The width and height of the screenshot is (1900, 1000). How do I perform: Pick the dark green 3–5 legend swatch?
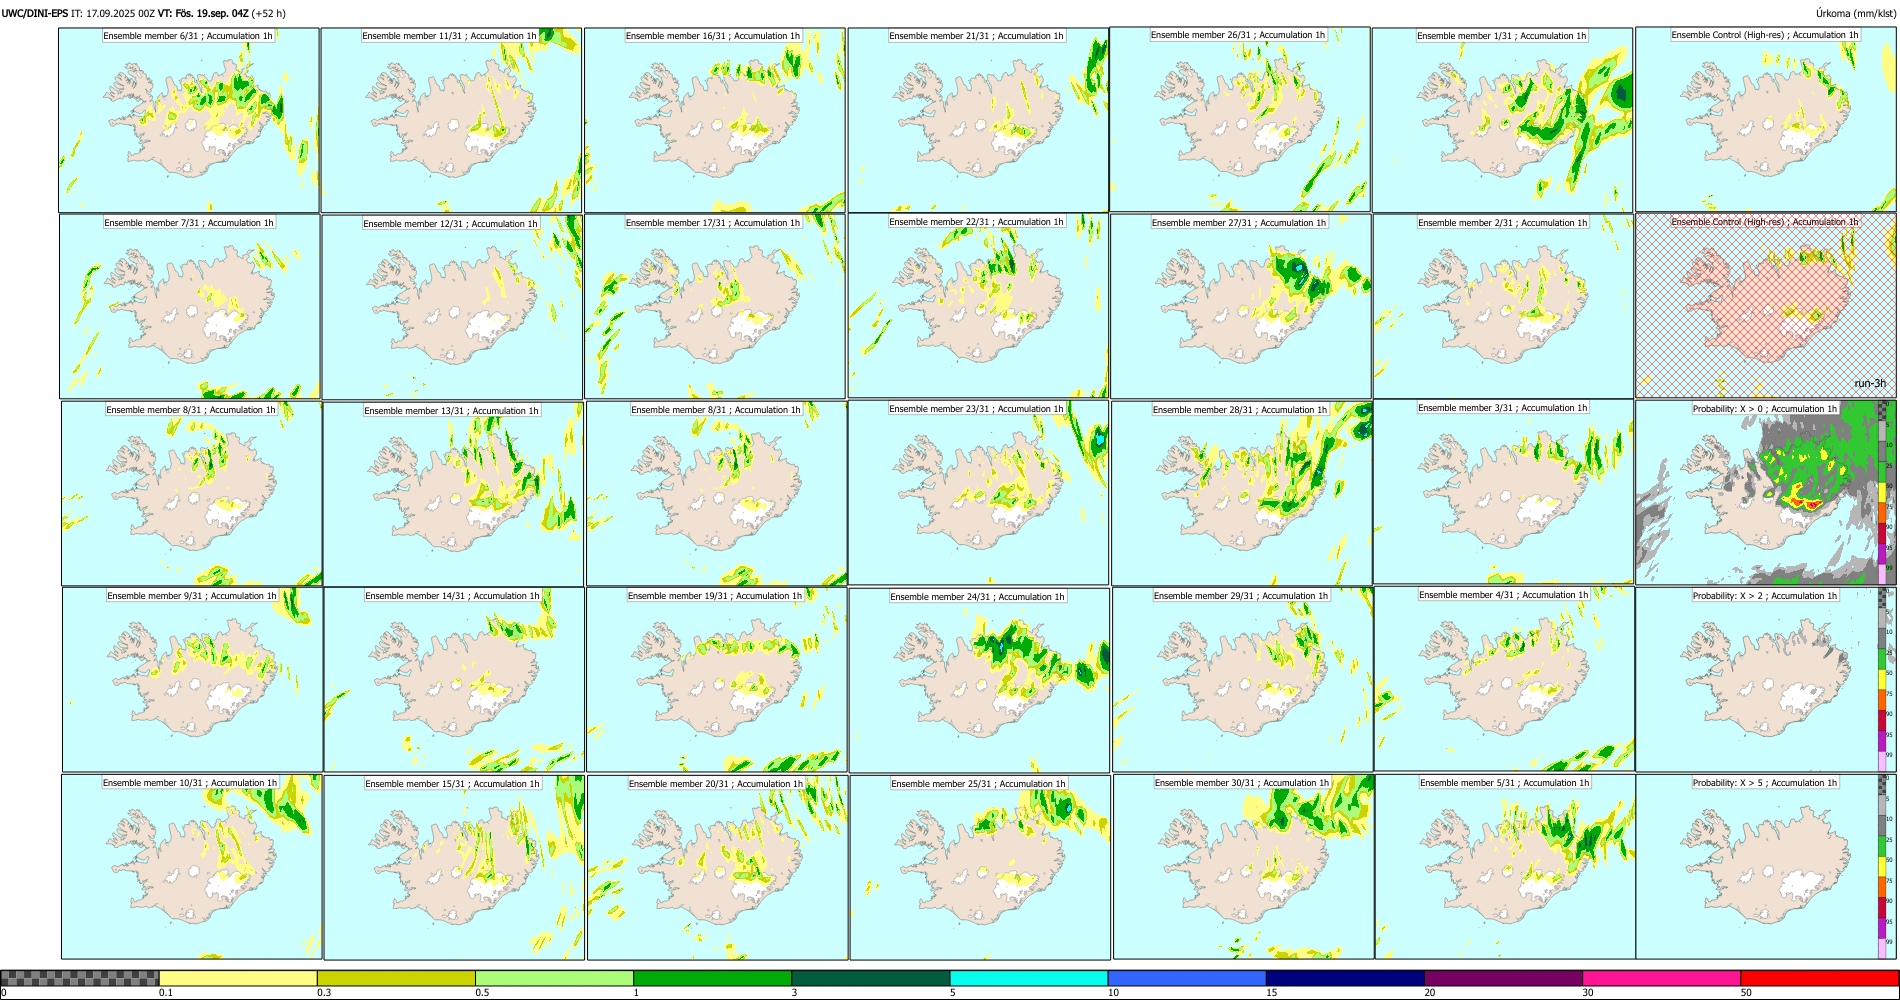click(x=870, y=978)
